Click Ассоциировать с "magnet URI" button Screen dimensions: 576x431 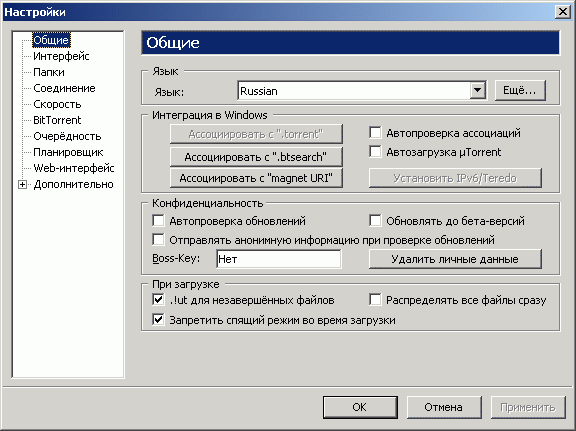(256, 178)
